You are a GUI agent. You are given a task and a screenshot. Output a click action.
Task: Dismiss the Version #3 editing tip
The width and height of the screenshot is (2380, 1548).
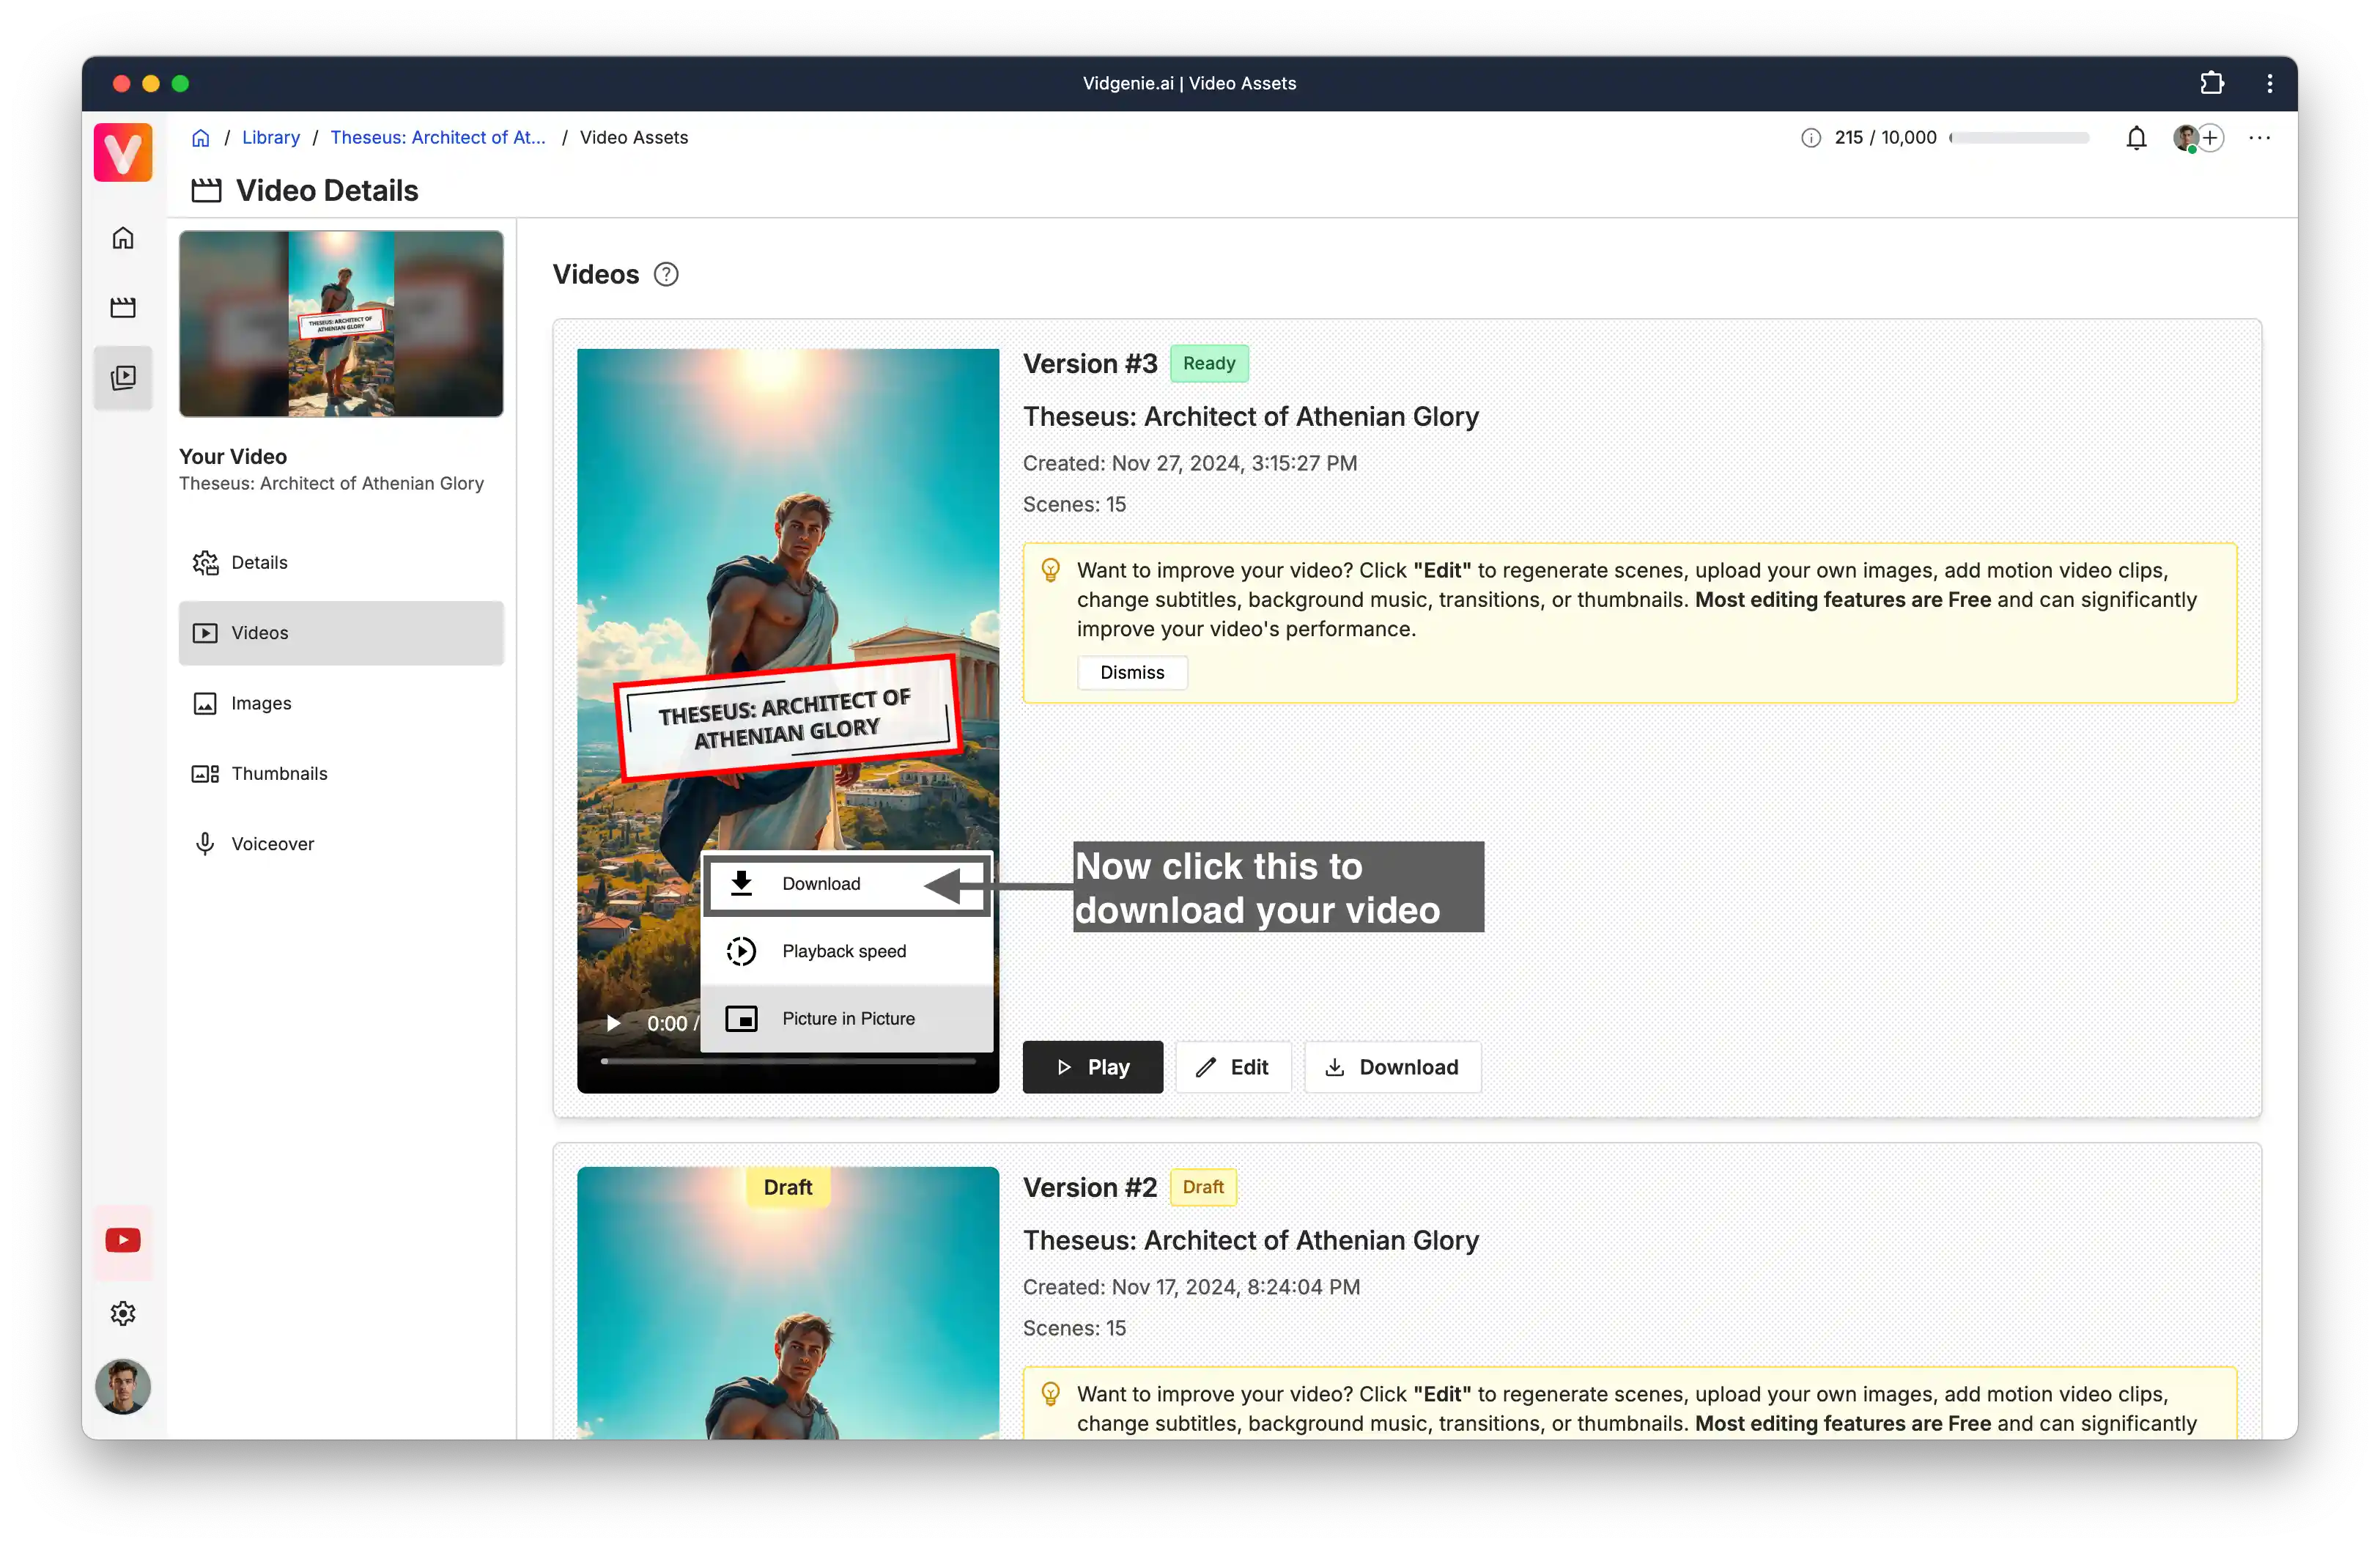click(x=1132, y=672)
